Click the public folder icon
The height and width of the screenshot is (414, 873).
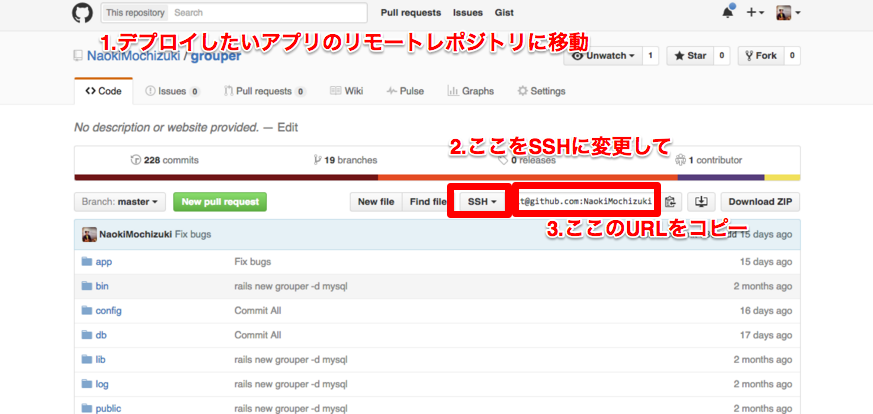click(86, 408)
